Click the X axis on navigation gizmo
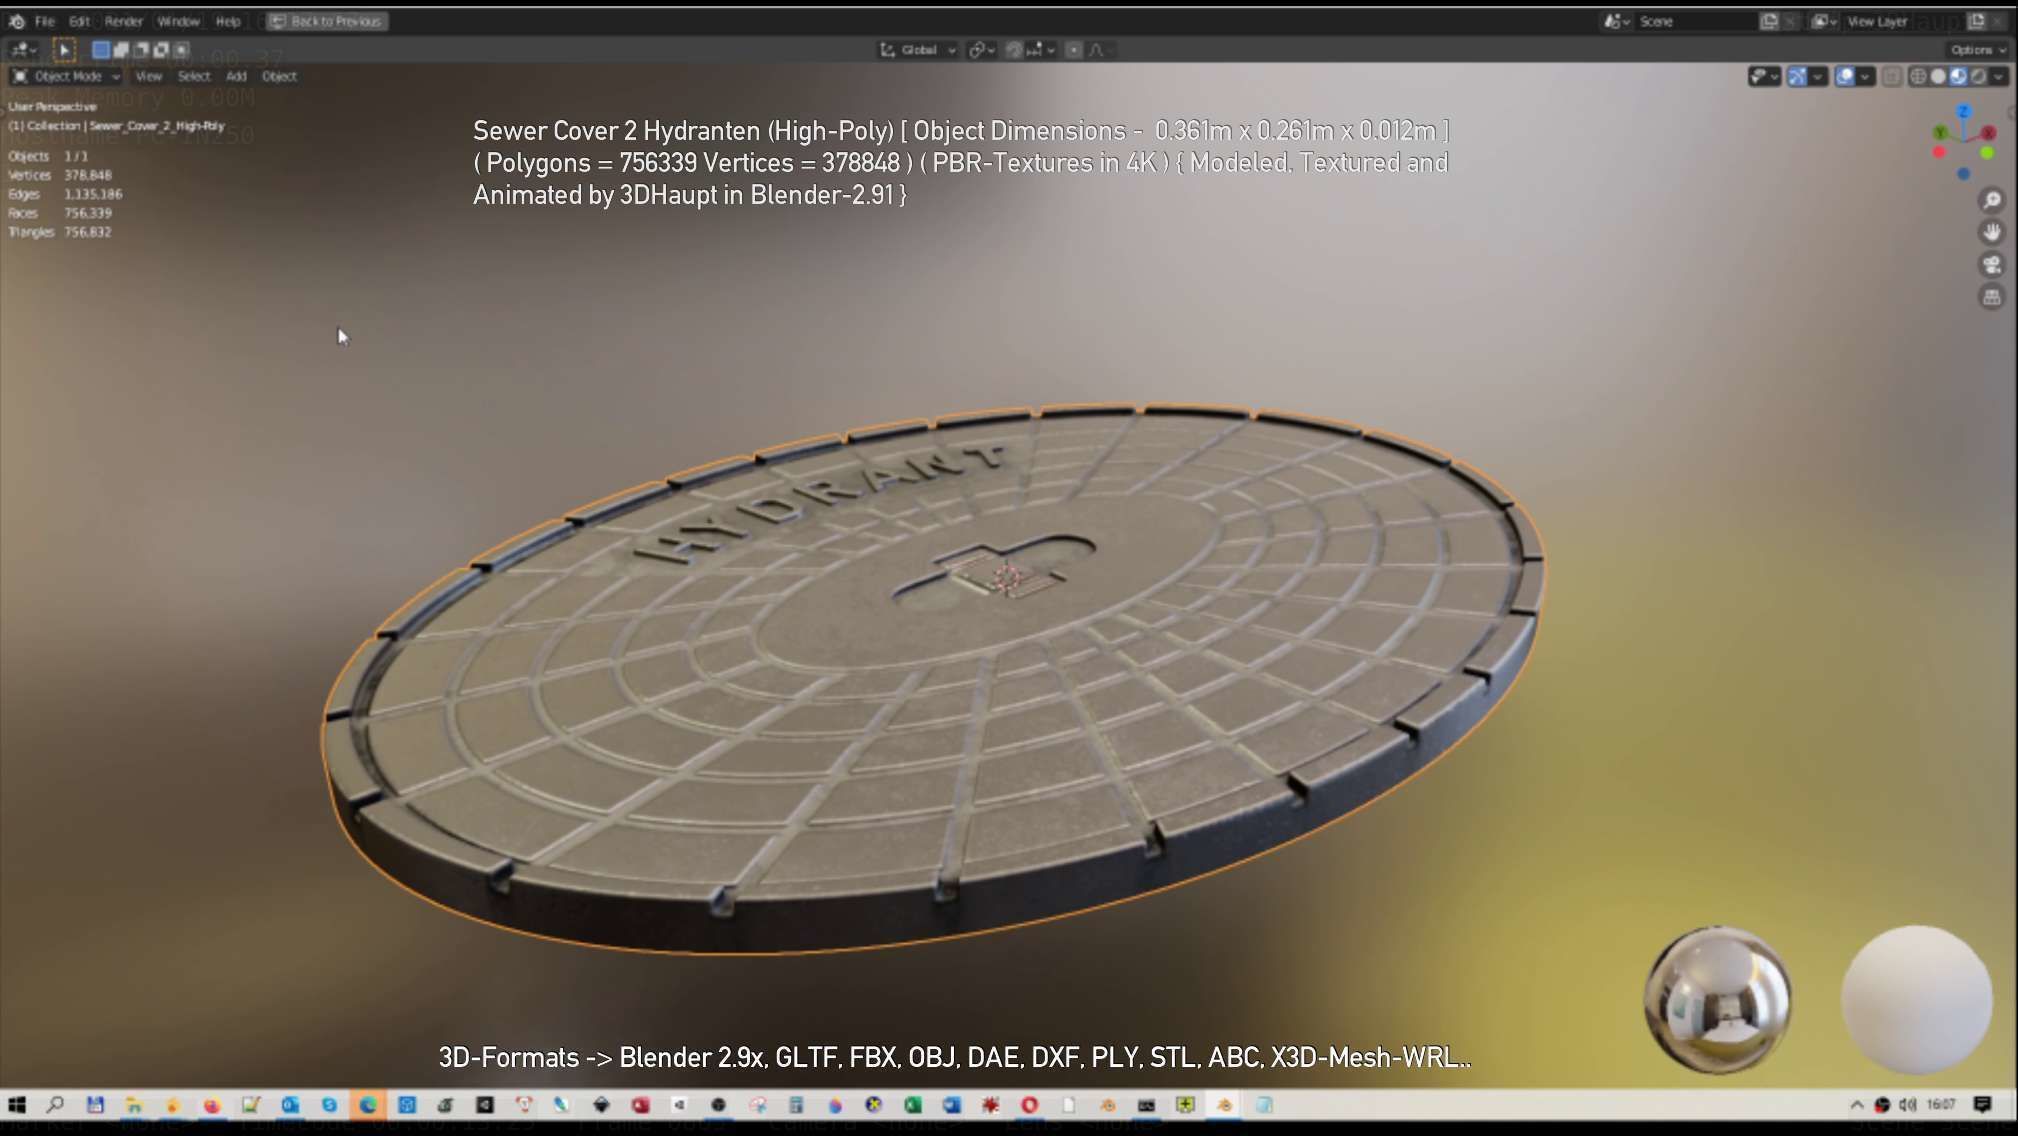This screenshot has width=2018, height=1136. (1989, 132)
